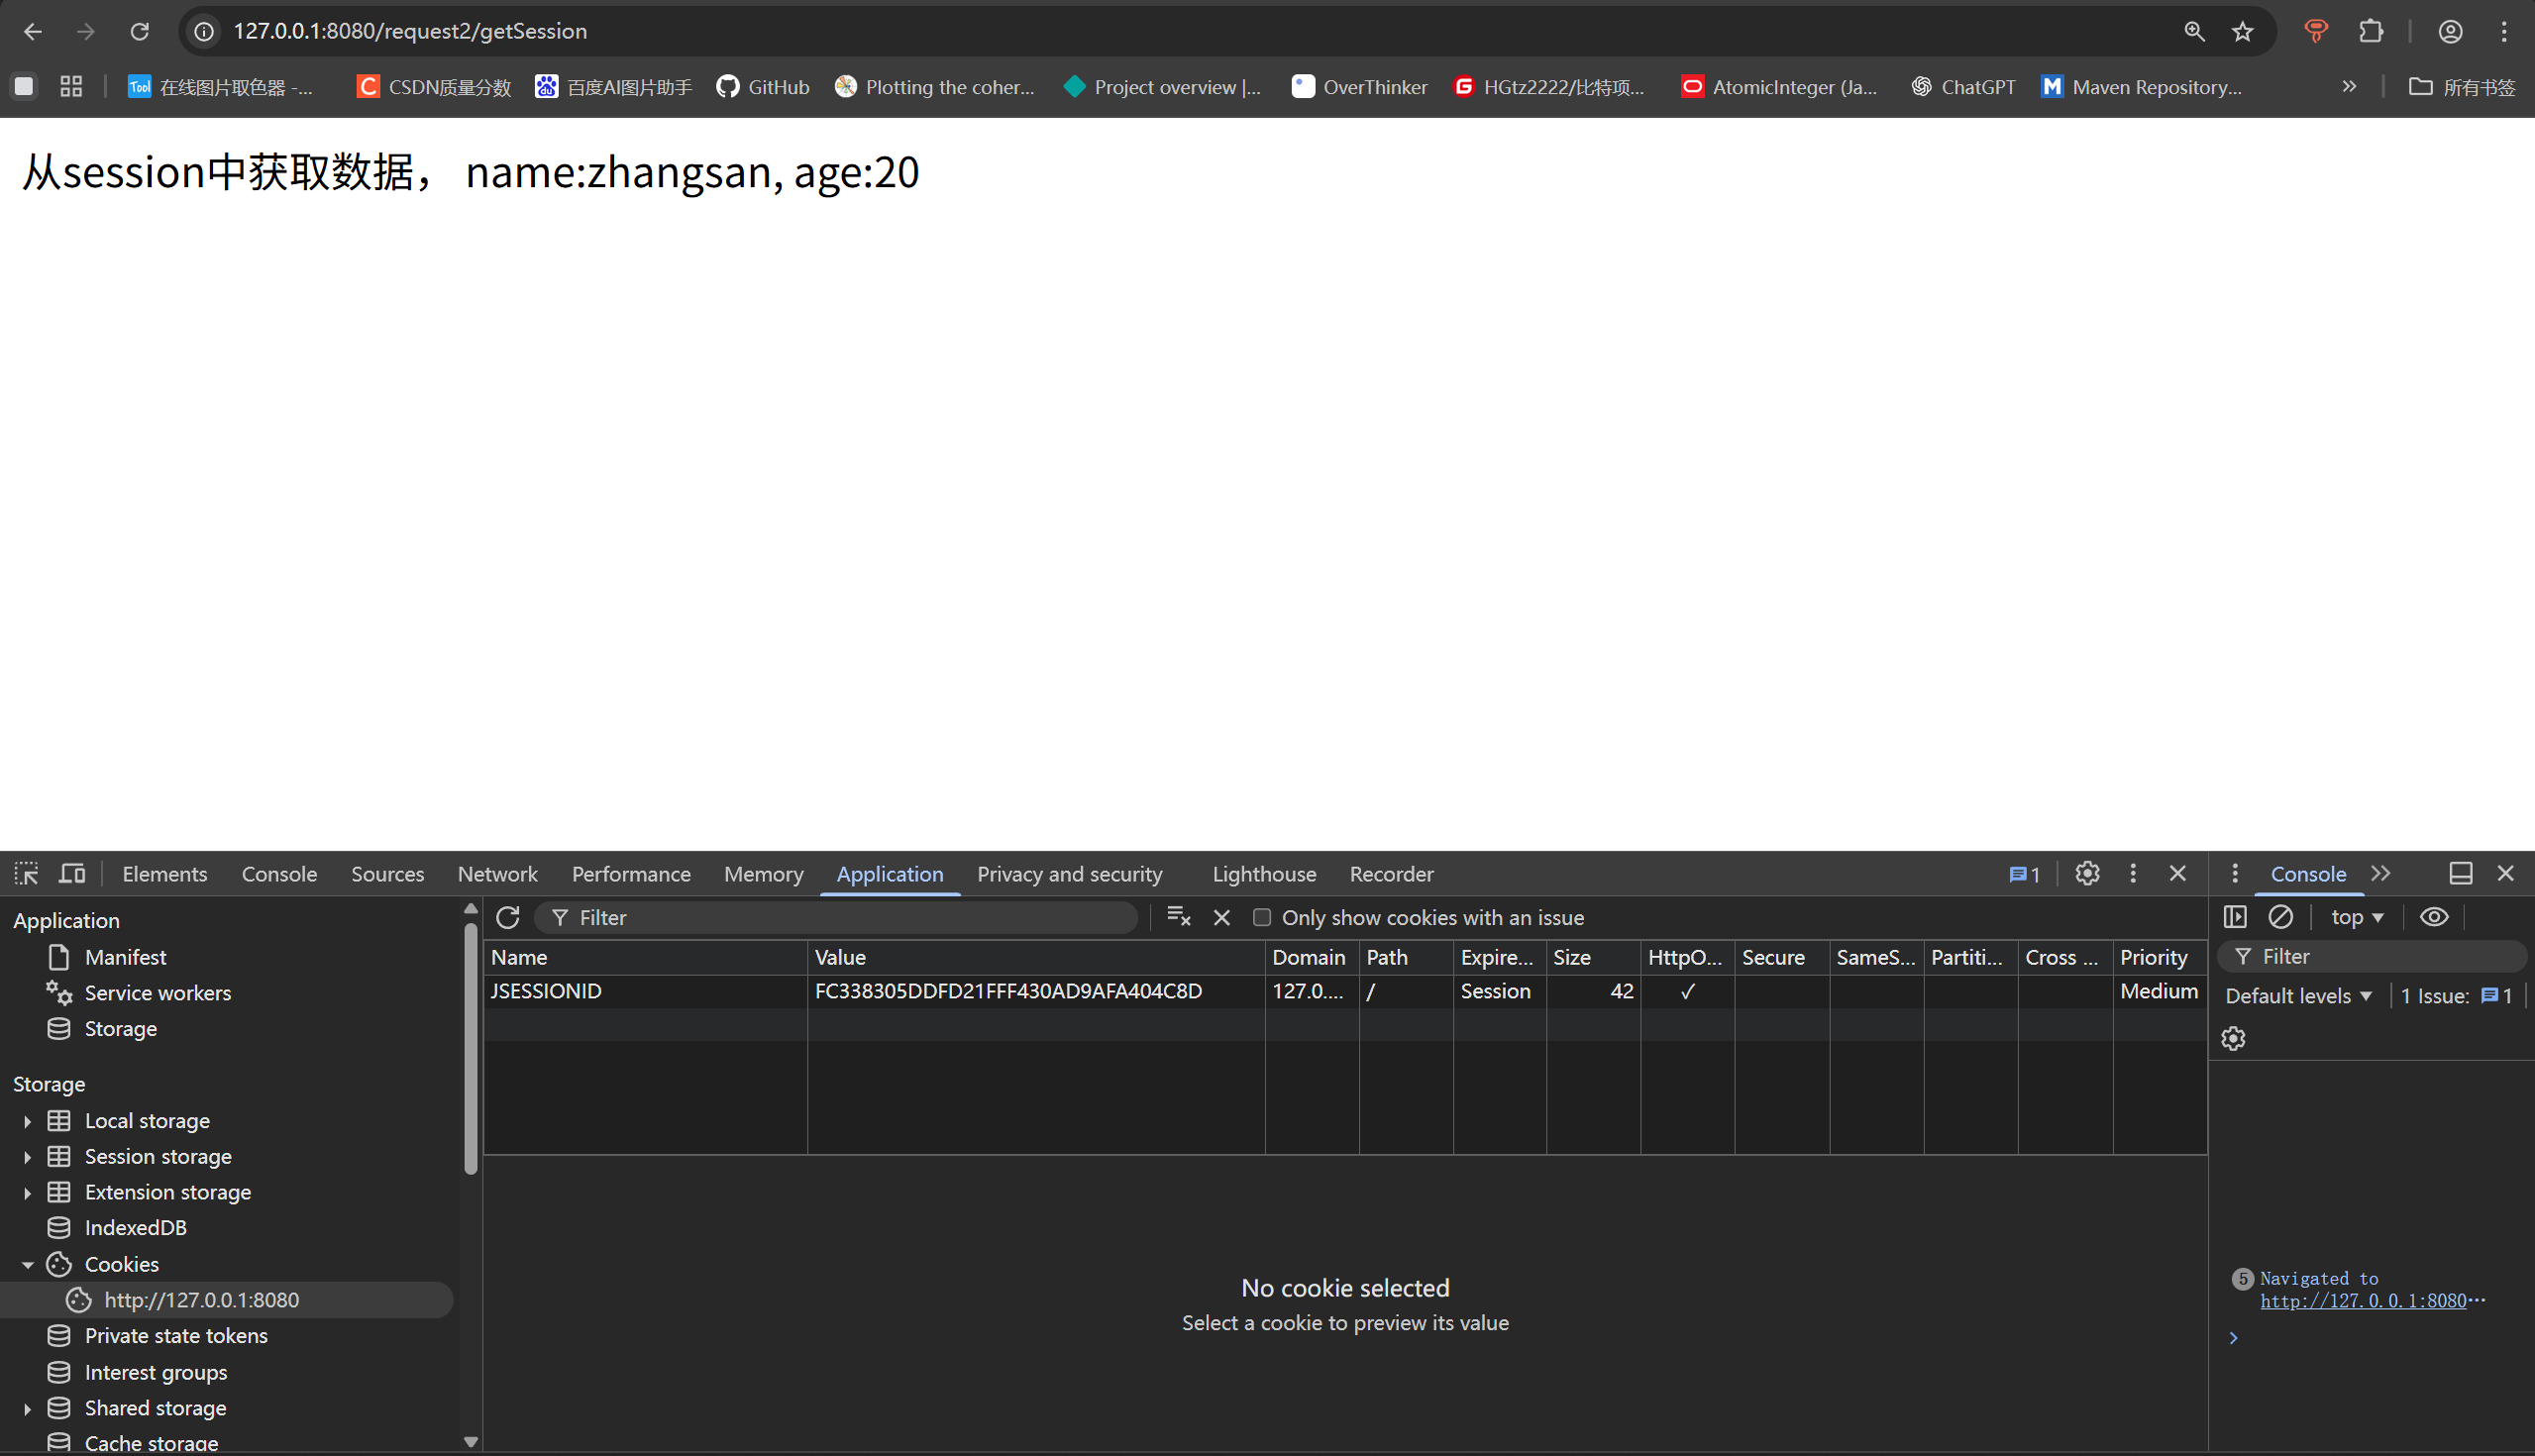2535x1456 pixels.
Task: Show the console sidebar icon
Action: tap(2235, 917)
